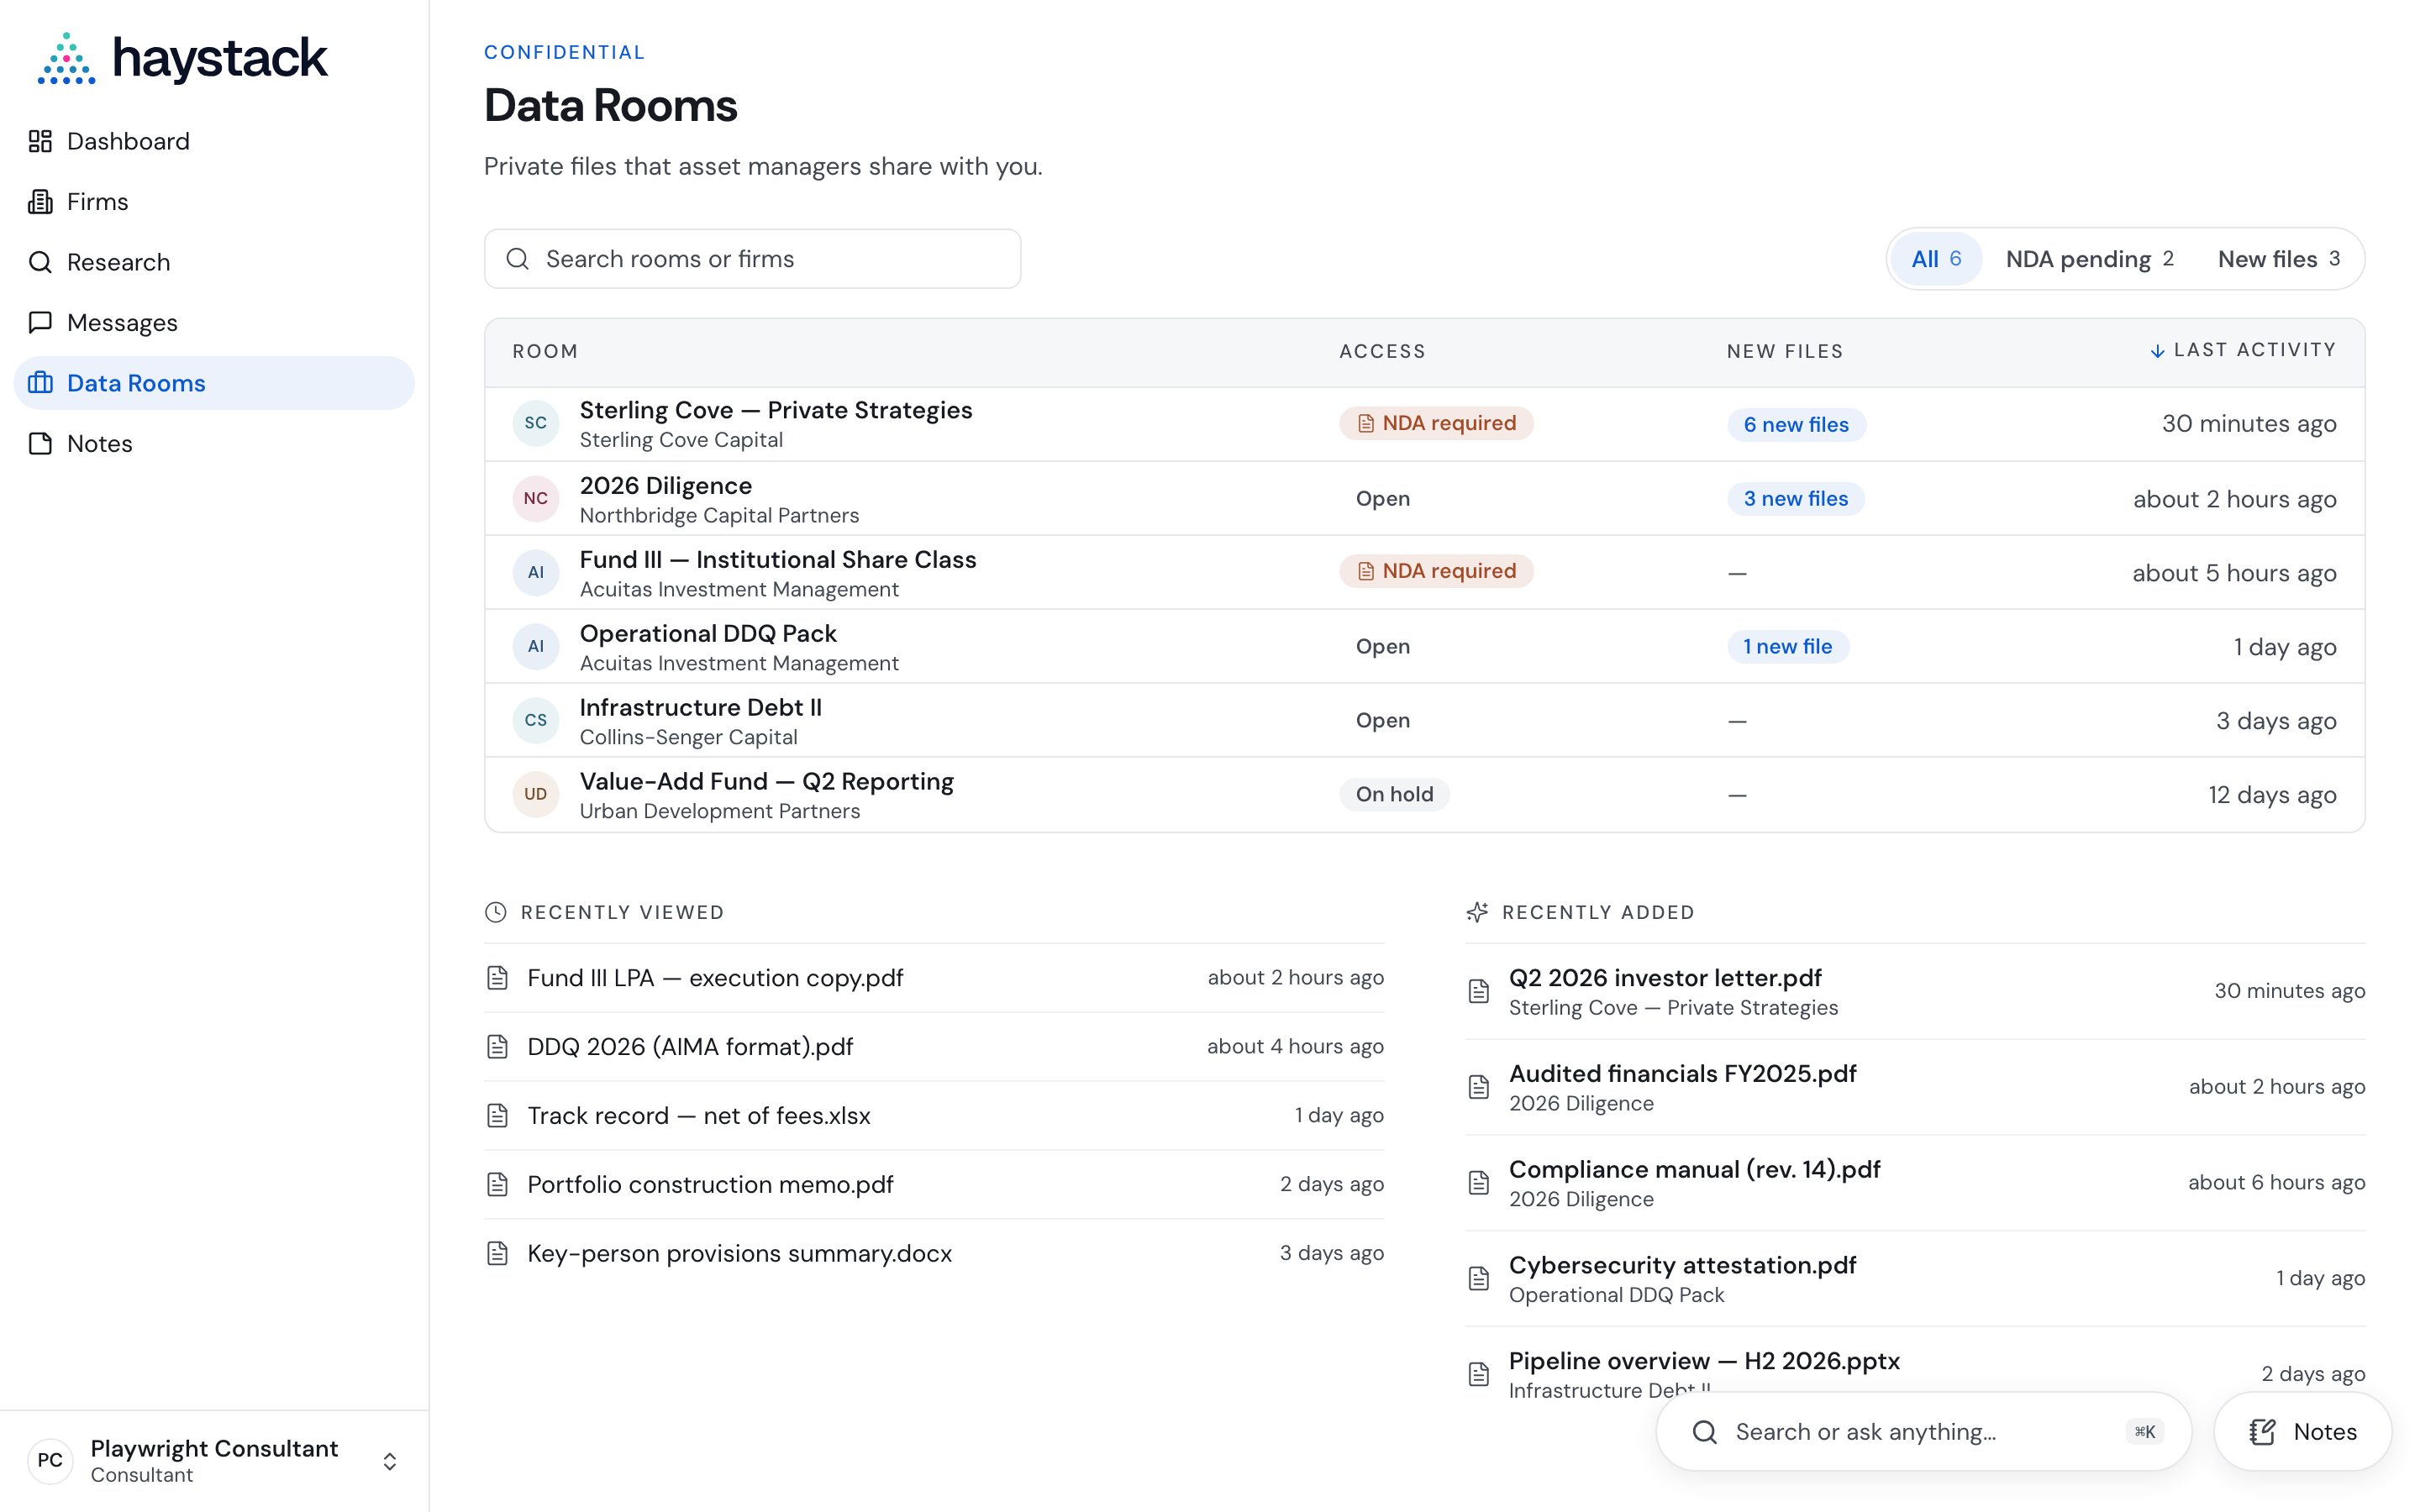Click file icon for Key-person provisions summary
The width and height of the screenshot is (2420, 1512).
click(x=497, y=1254)
